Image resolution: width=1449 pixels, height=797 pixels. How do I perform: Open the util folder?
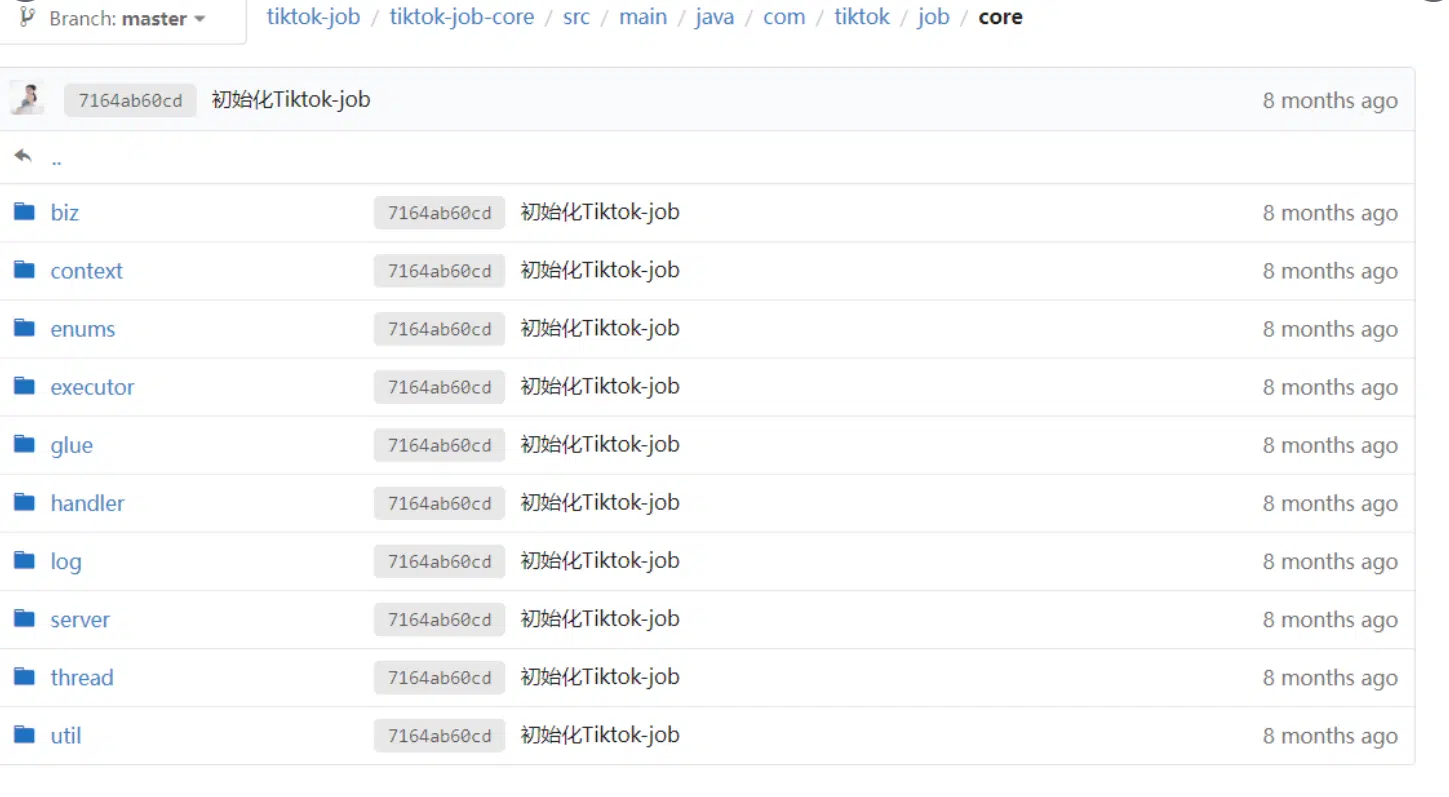point(66,735)
